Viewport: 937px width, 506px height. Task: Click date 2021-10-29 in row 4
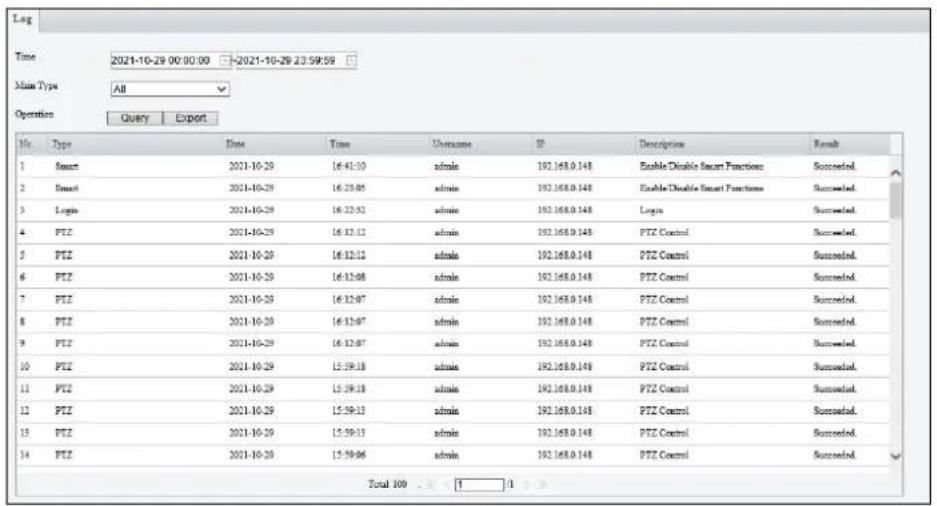(x=251, y=232)
